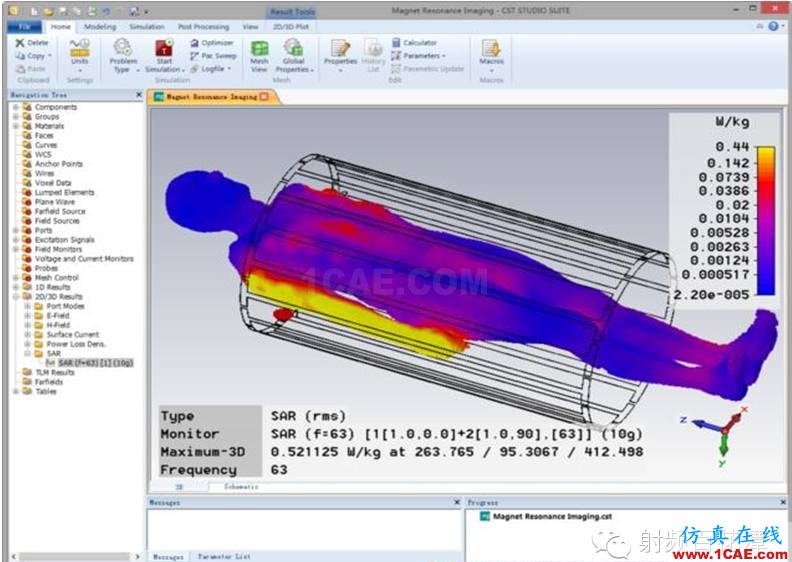Select Probes in the navigation tree
This screenshot has width=792, height=562.
40,268
